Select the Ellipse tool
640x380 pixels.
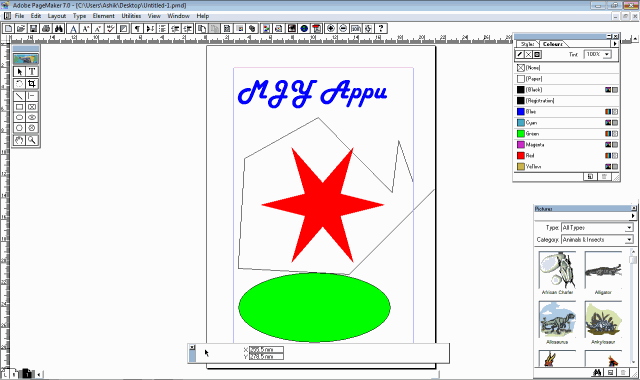pyautogui.click(x=20, y=118)
